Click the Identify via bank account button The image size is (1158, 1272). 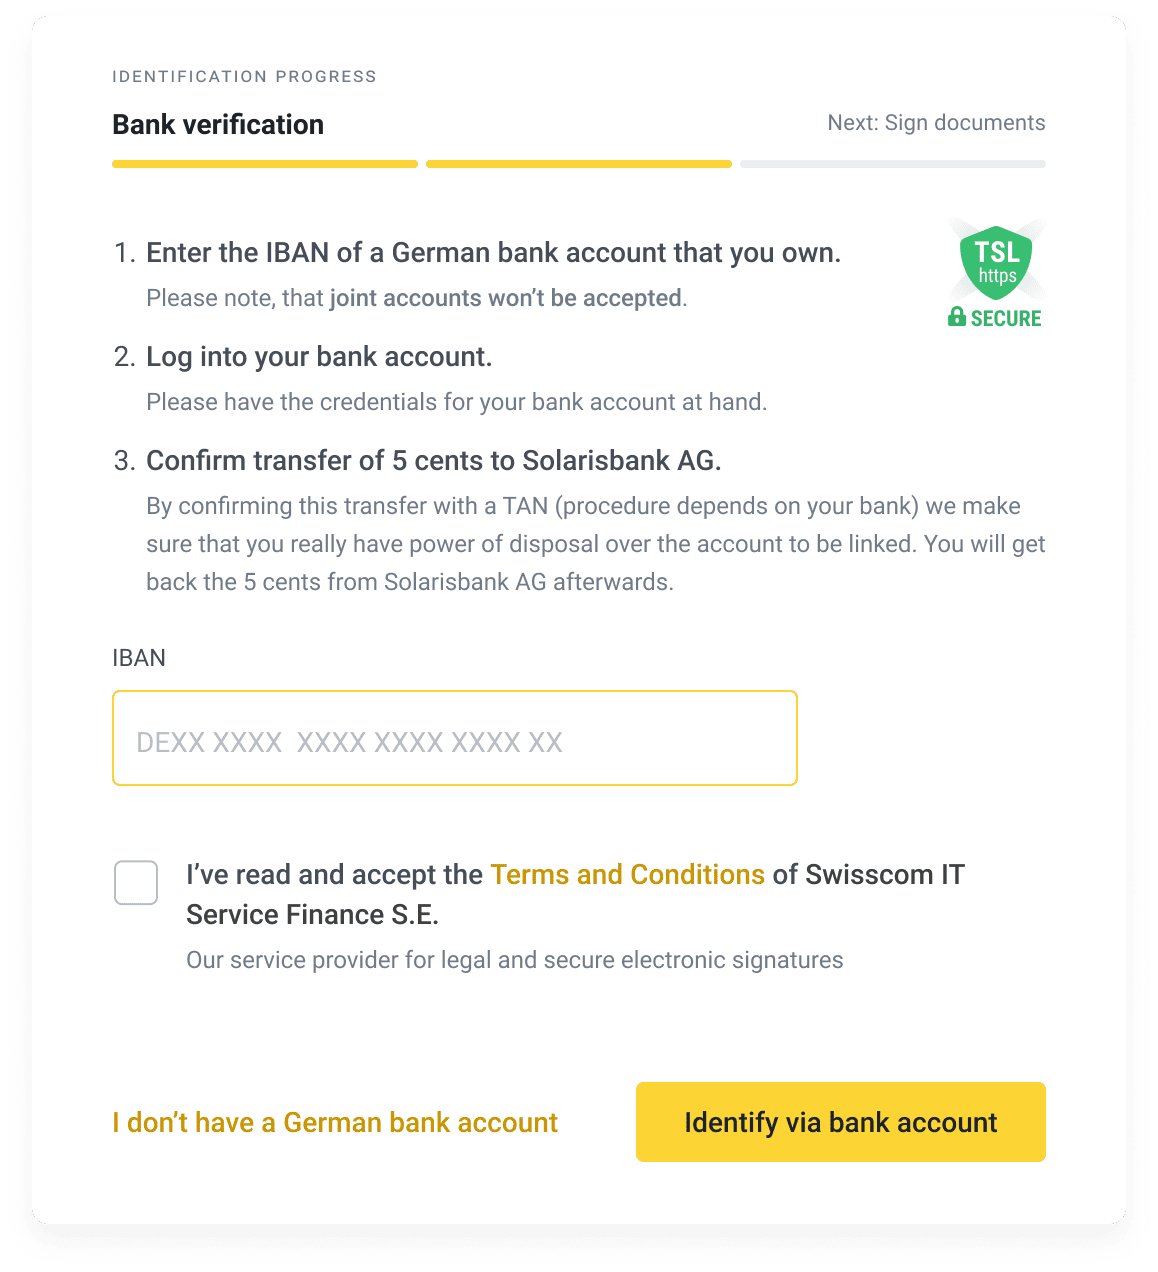(841, 1122)
